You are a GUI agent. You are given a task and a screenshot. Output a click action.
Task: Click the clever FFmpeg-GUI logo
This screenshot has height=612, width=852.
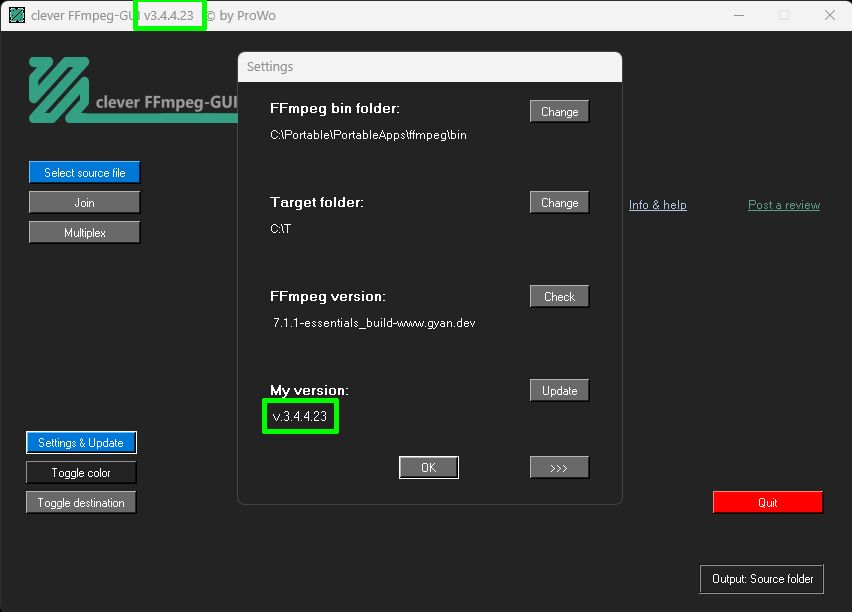[x=133, y=90]
